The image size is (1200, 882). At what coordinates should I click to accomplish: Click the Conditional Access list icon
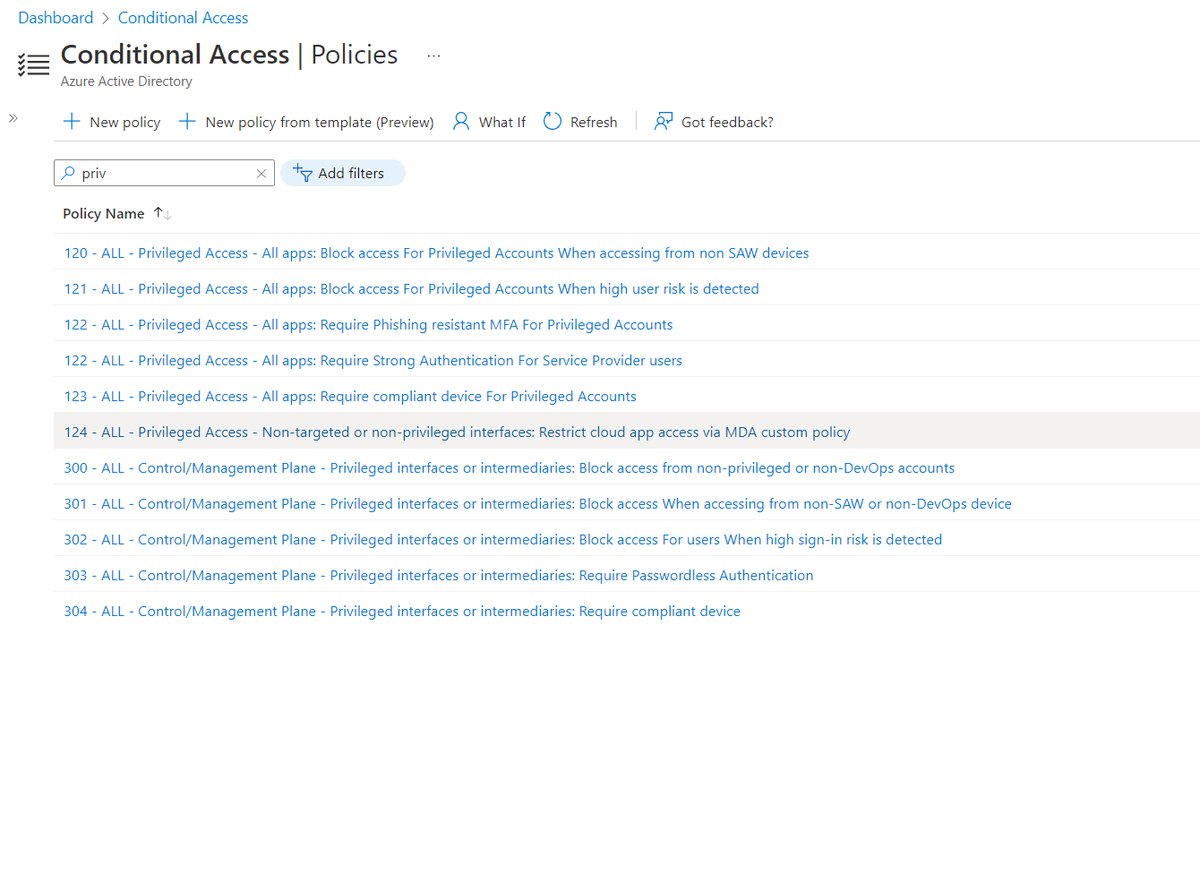tap(33, 64)
